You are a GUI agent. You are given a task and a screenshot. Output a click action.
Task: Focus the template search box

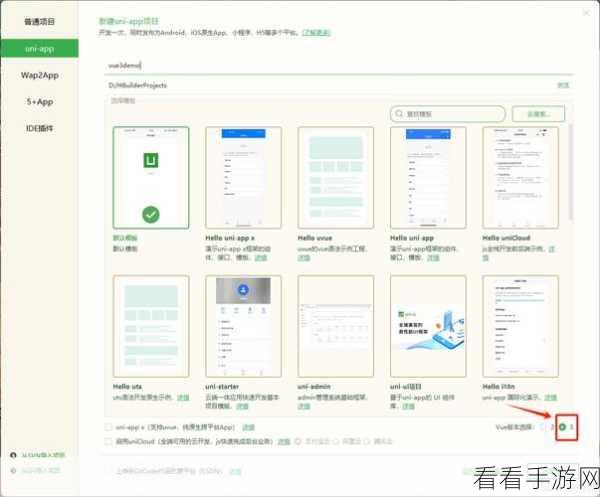tap(448, 114)
